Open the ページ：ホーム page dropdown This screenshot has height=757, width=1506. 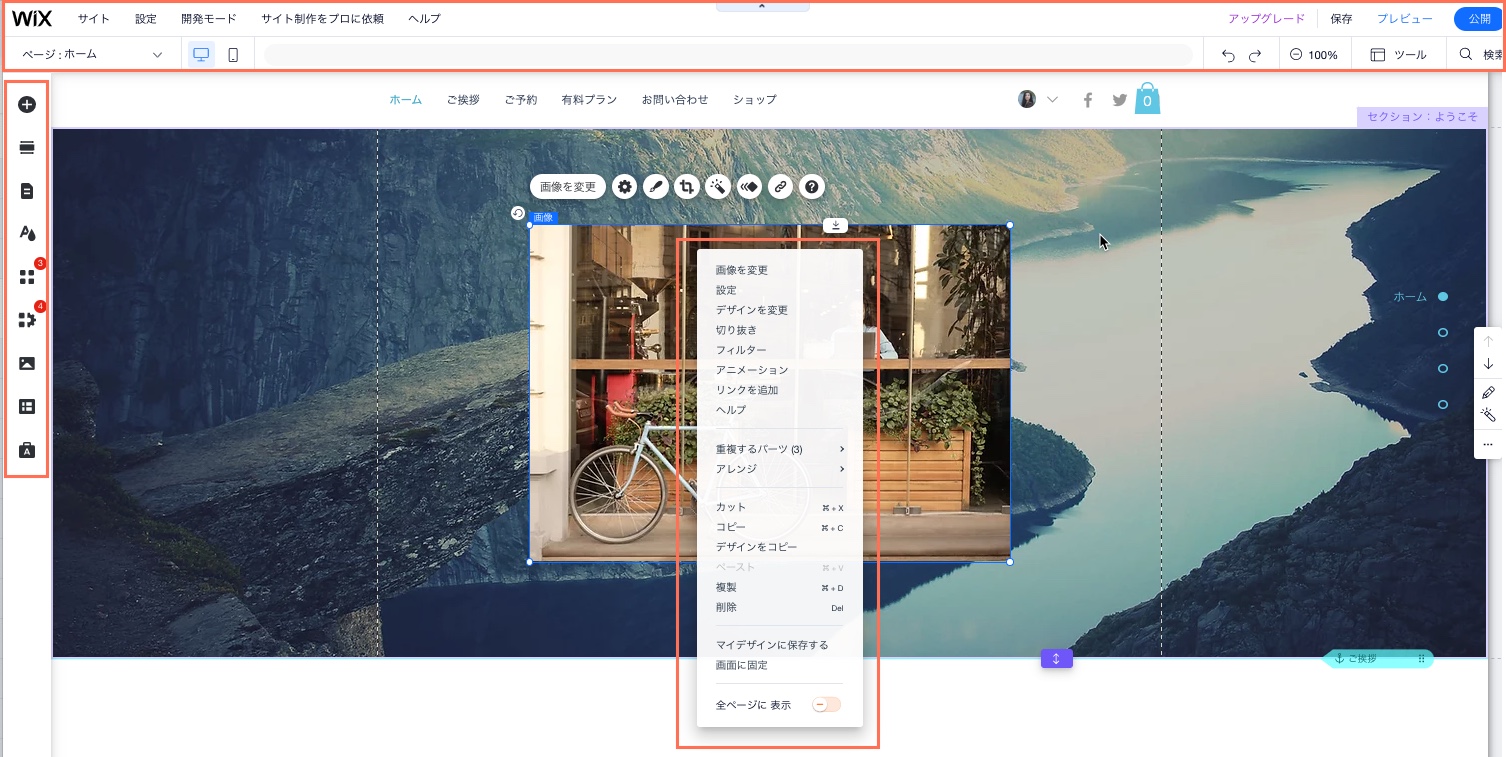pyautogui.click(x=92, y=55)
